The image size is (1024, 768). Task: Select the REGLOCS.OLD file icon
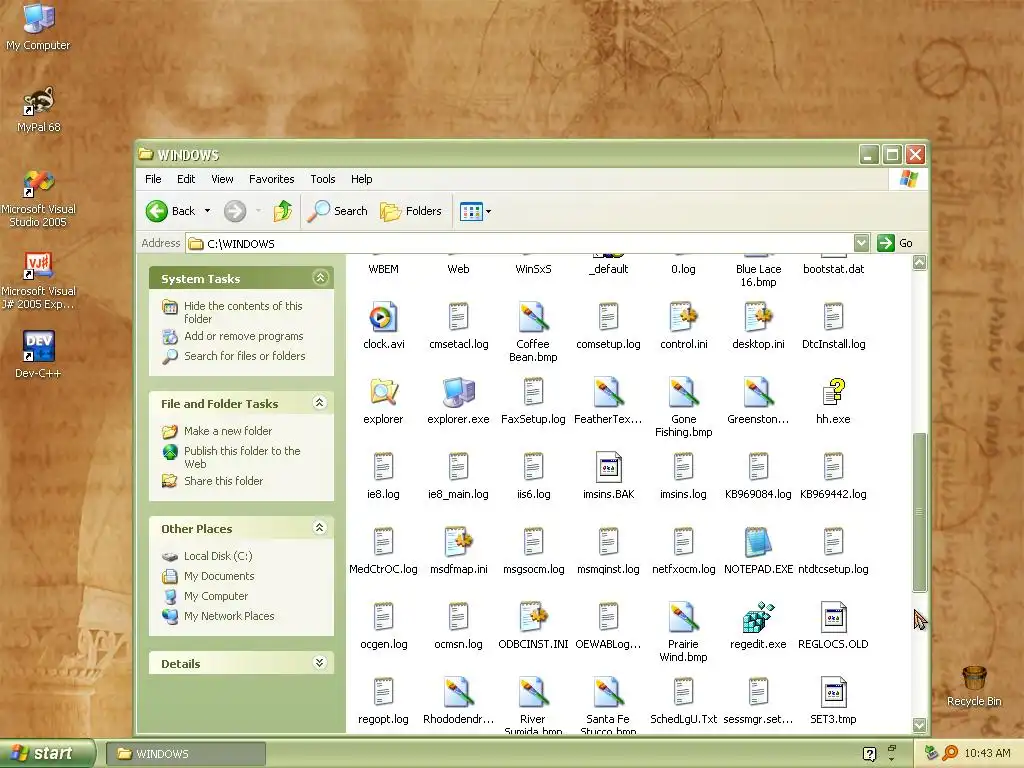tap(833, 617)
